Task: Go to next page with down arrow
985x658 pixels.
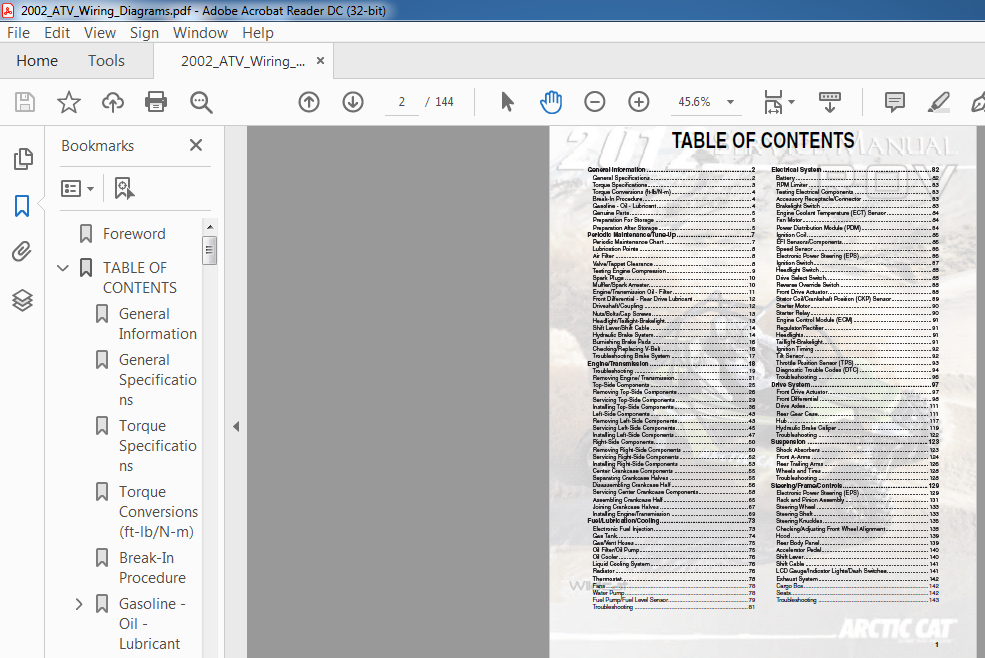Action: click(353, 102)
